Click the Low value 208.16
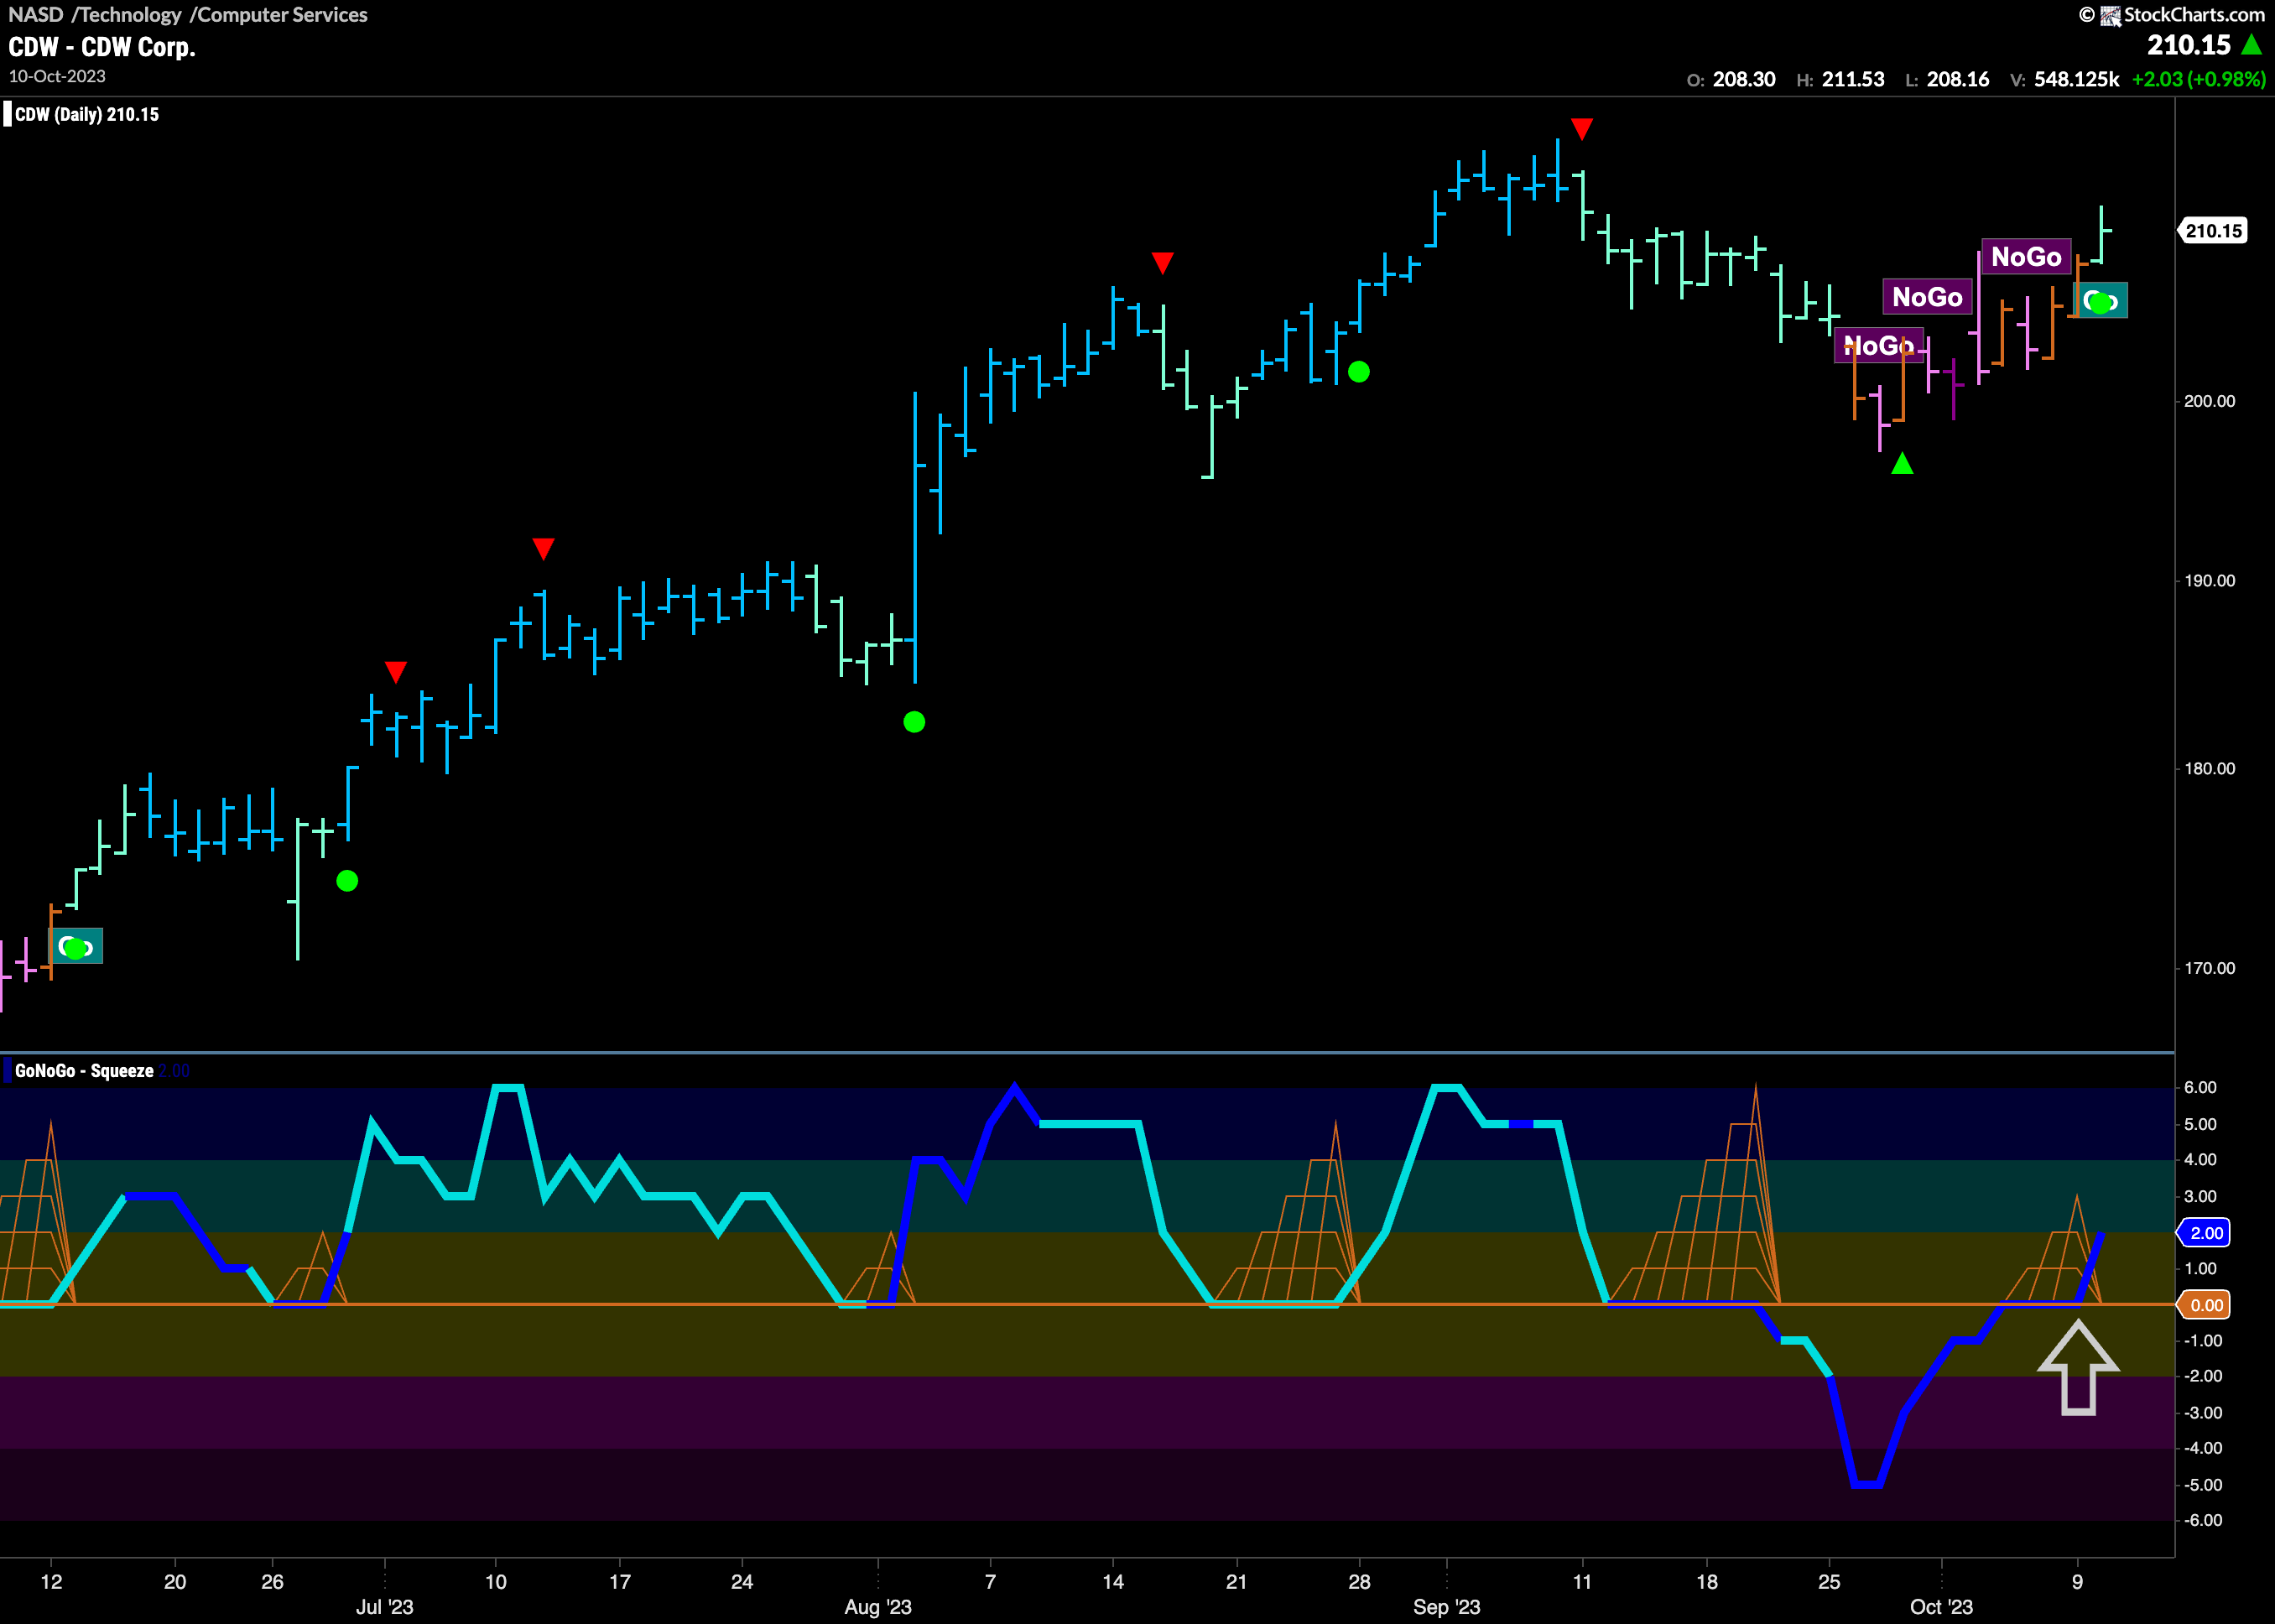This screenshot has height=1624, width=2275. tap(1958, 79)
